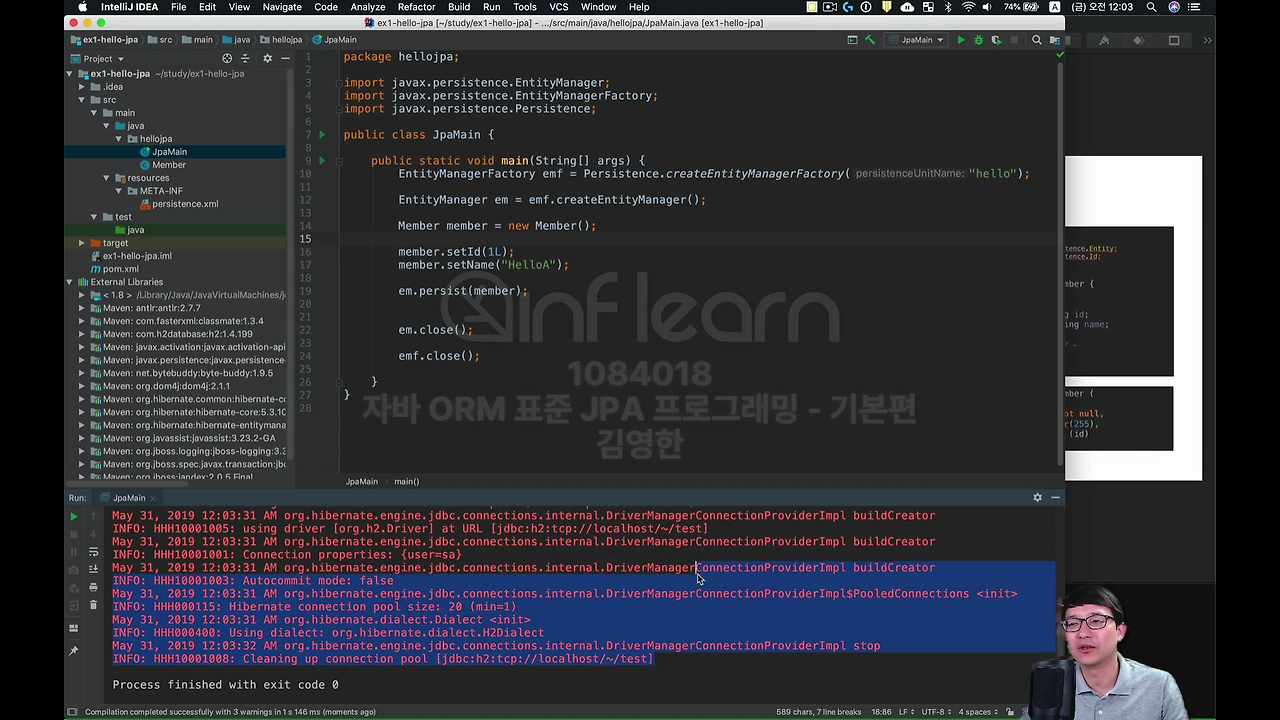Enable scroll to end in Run console
The height and width of the screenshot is (720, 1280).
tap(93, 570)
